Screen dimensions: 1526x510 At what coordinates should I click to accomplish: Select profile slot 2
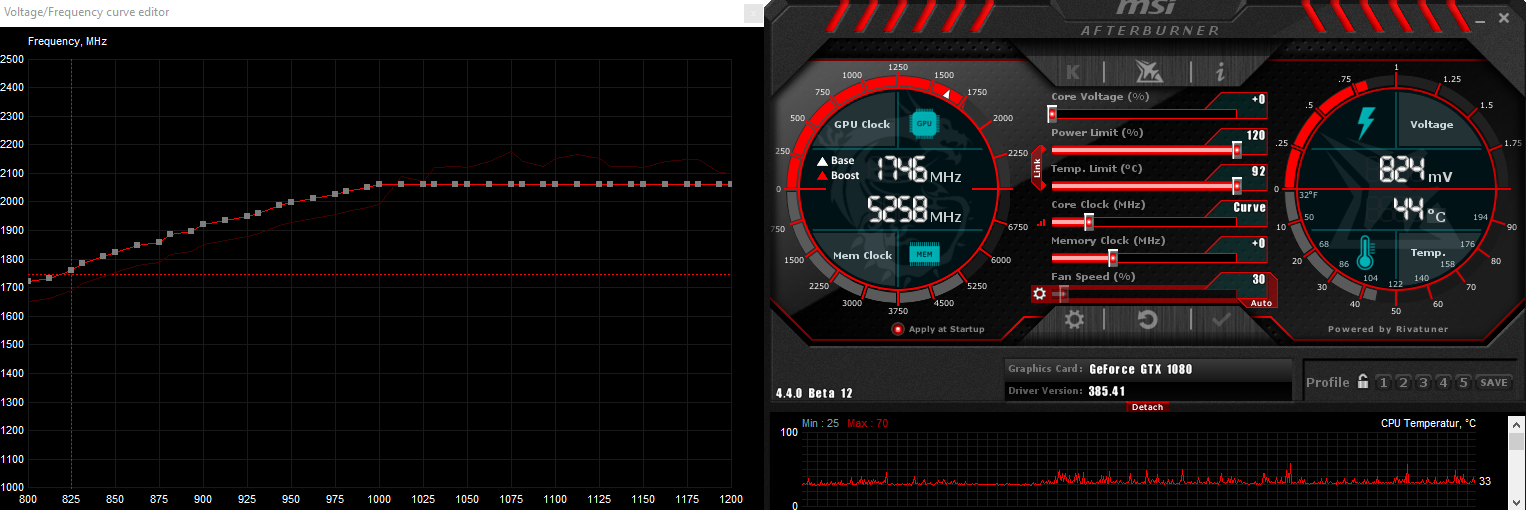[x=1403, y=382]
